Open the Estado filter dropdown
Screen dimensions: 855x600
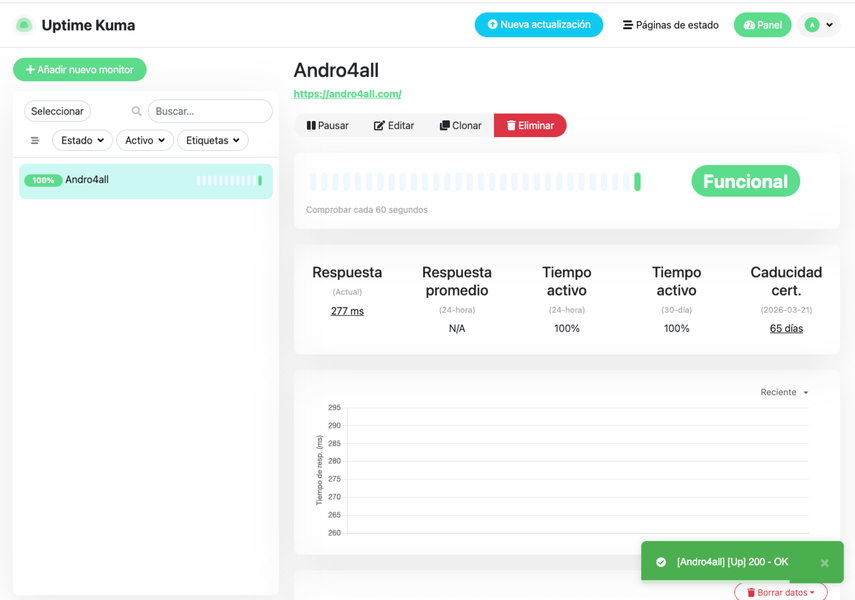pyautogui.click(x=82, y=141)
